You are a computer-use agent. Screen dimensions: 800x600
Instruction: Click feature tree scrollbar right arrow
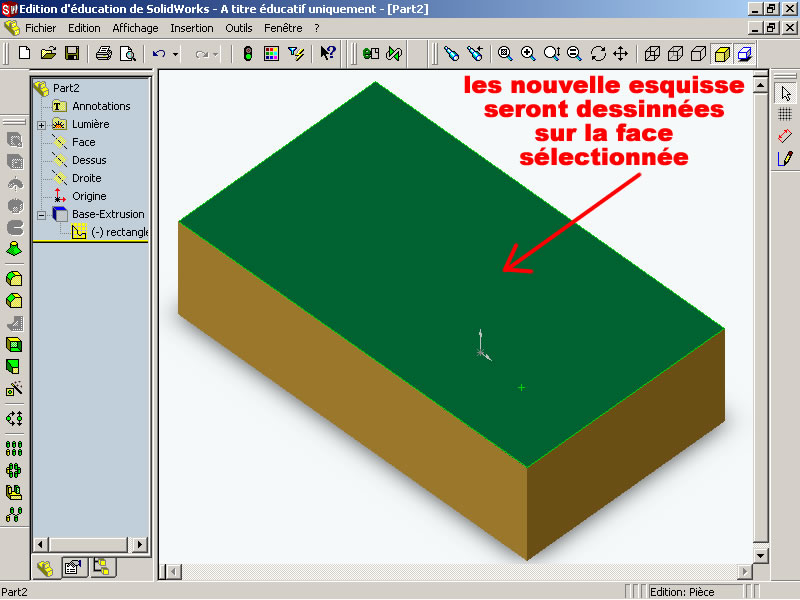(140, 544)
